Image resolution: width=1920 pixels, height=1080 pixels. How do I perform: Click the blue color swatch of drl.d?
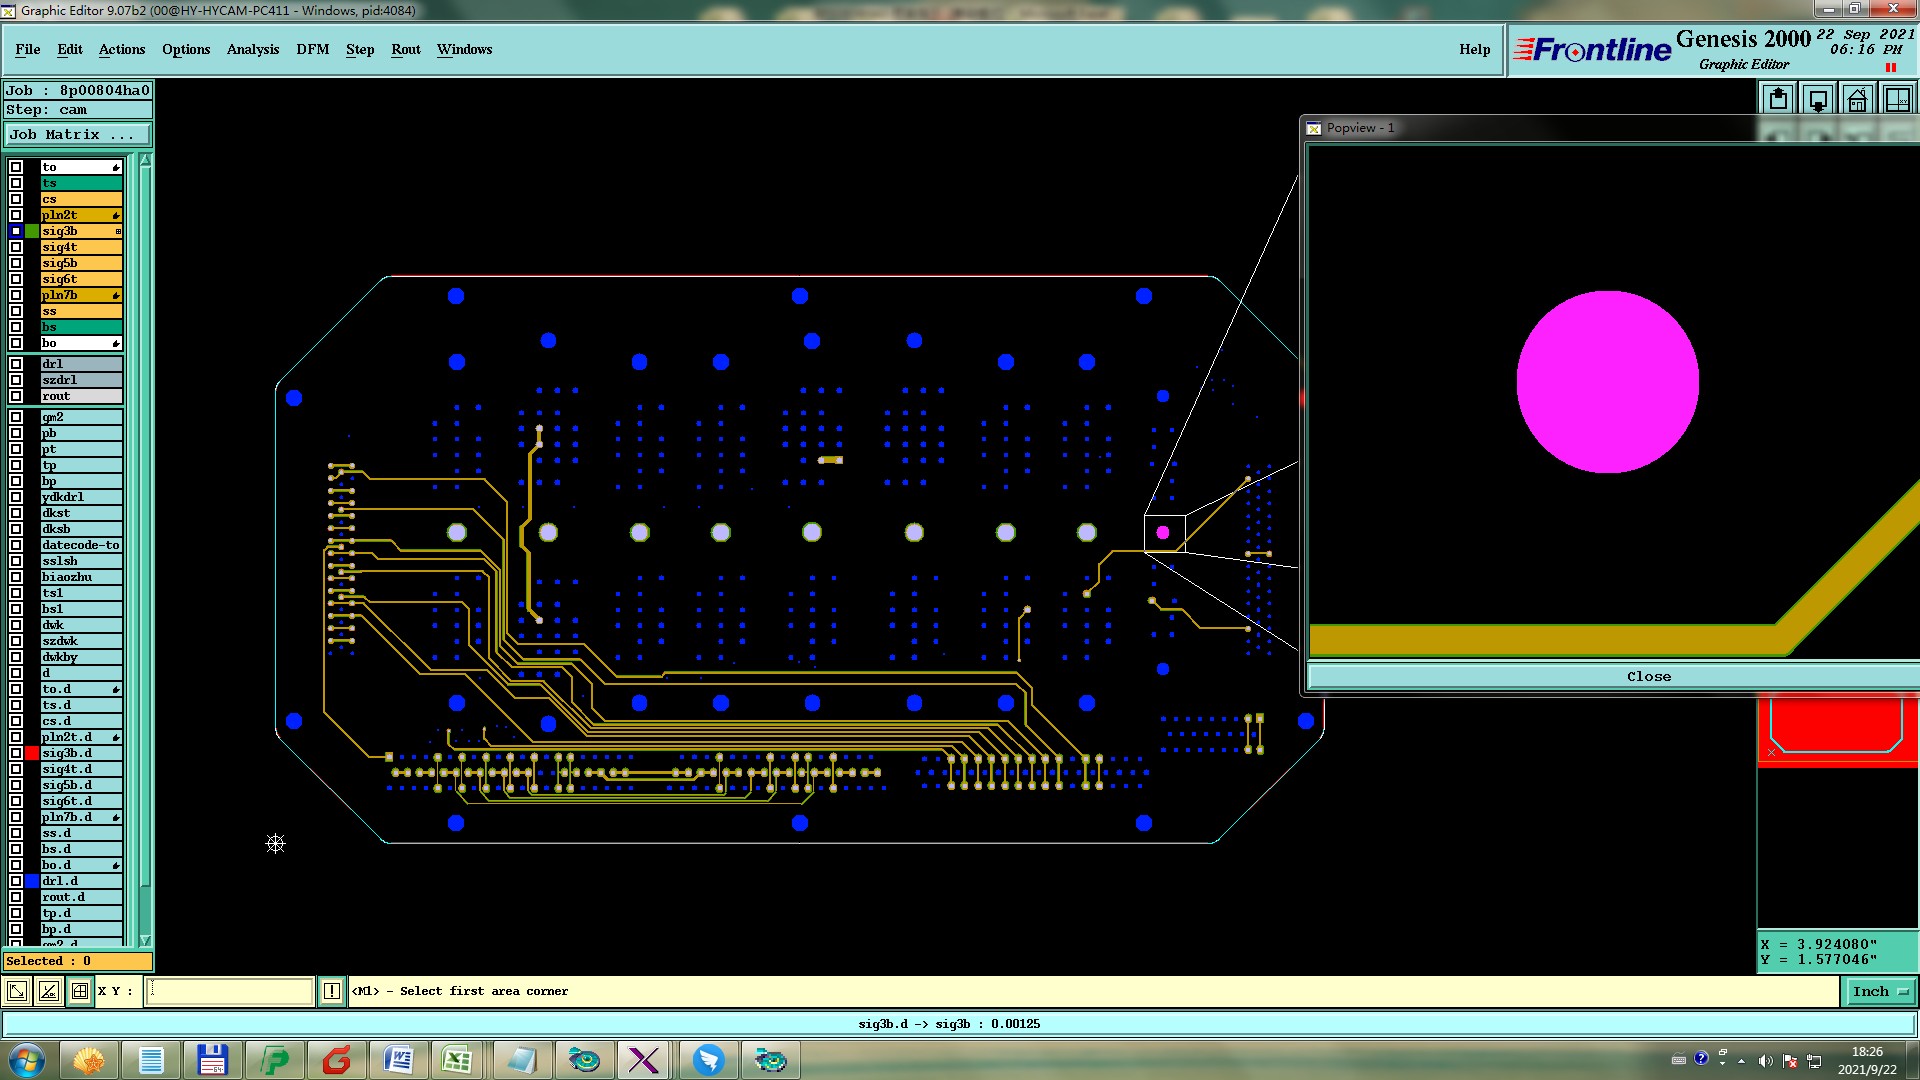[x=32, y=881]
